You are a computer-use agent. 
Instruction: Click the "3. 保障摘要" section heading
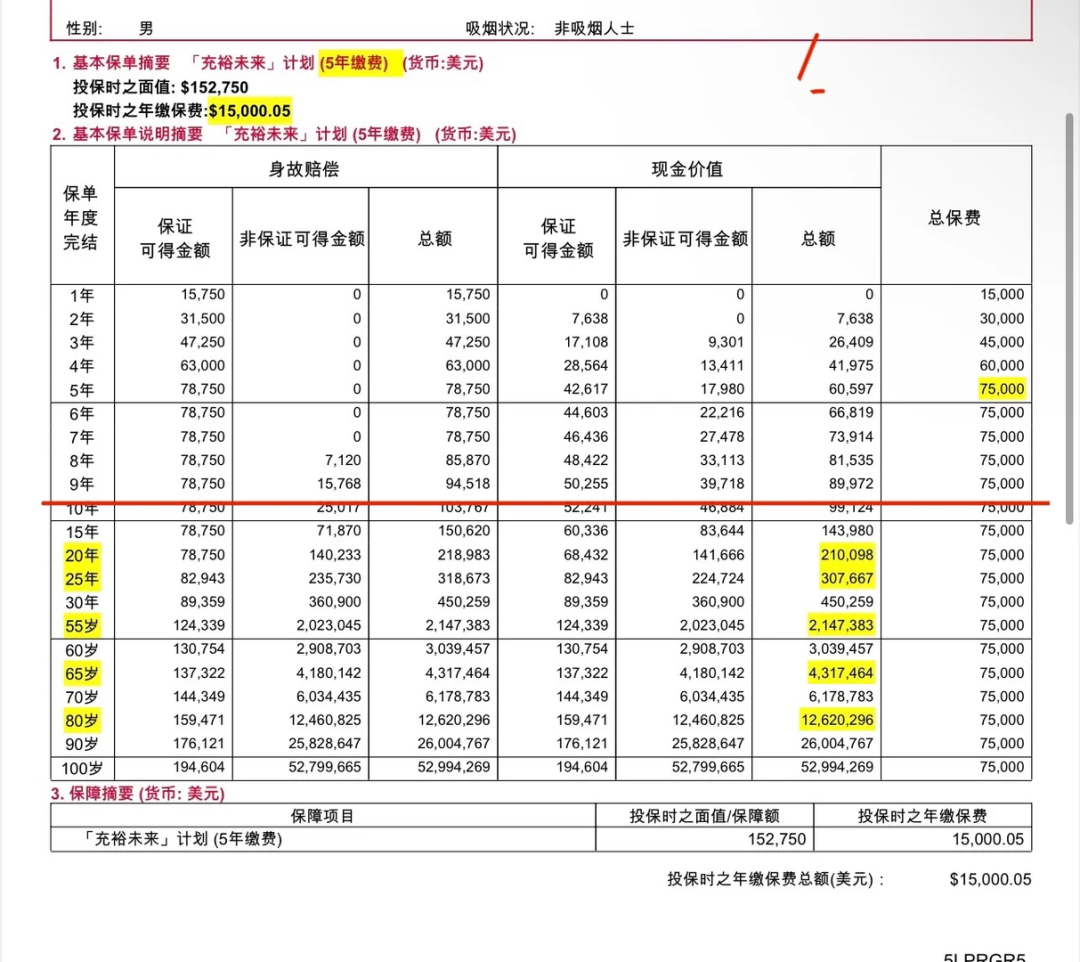point(139,794)
